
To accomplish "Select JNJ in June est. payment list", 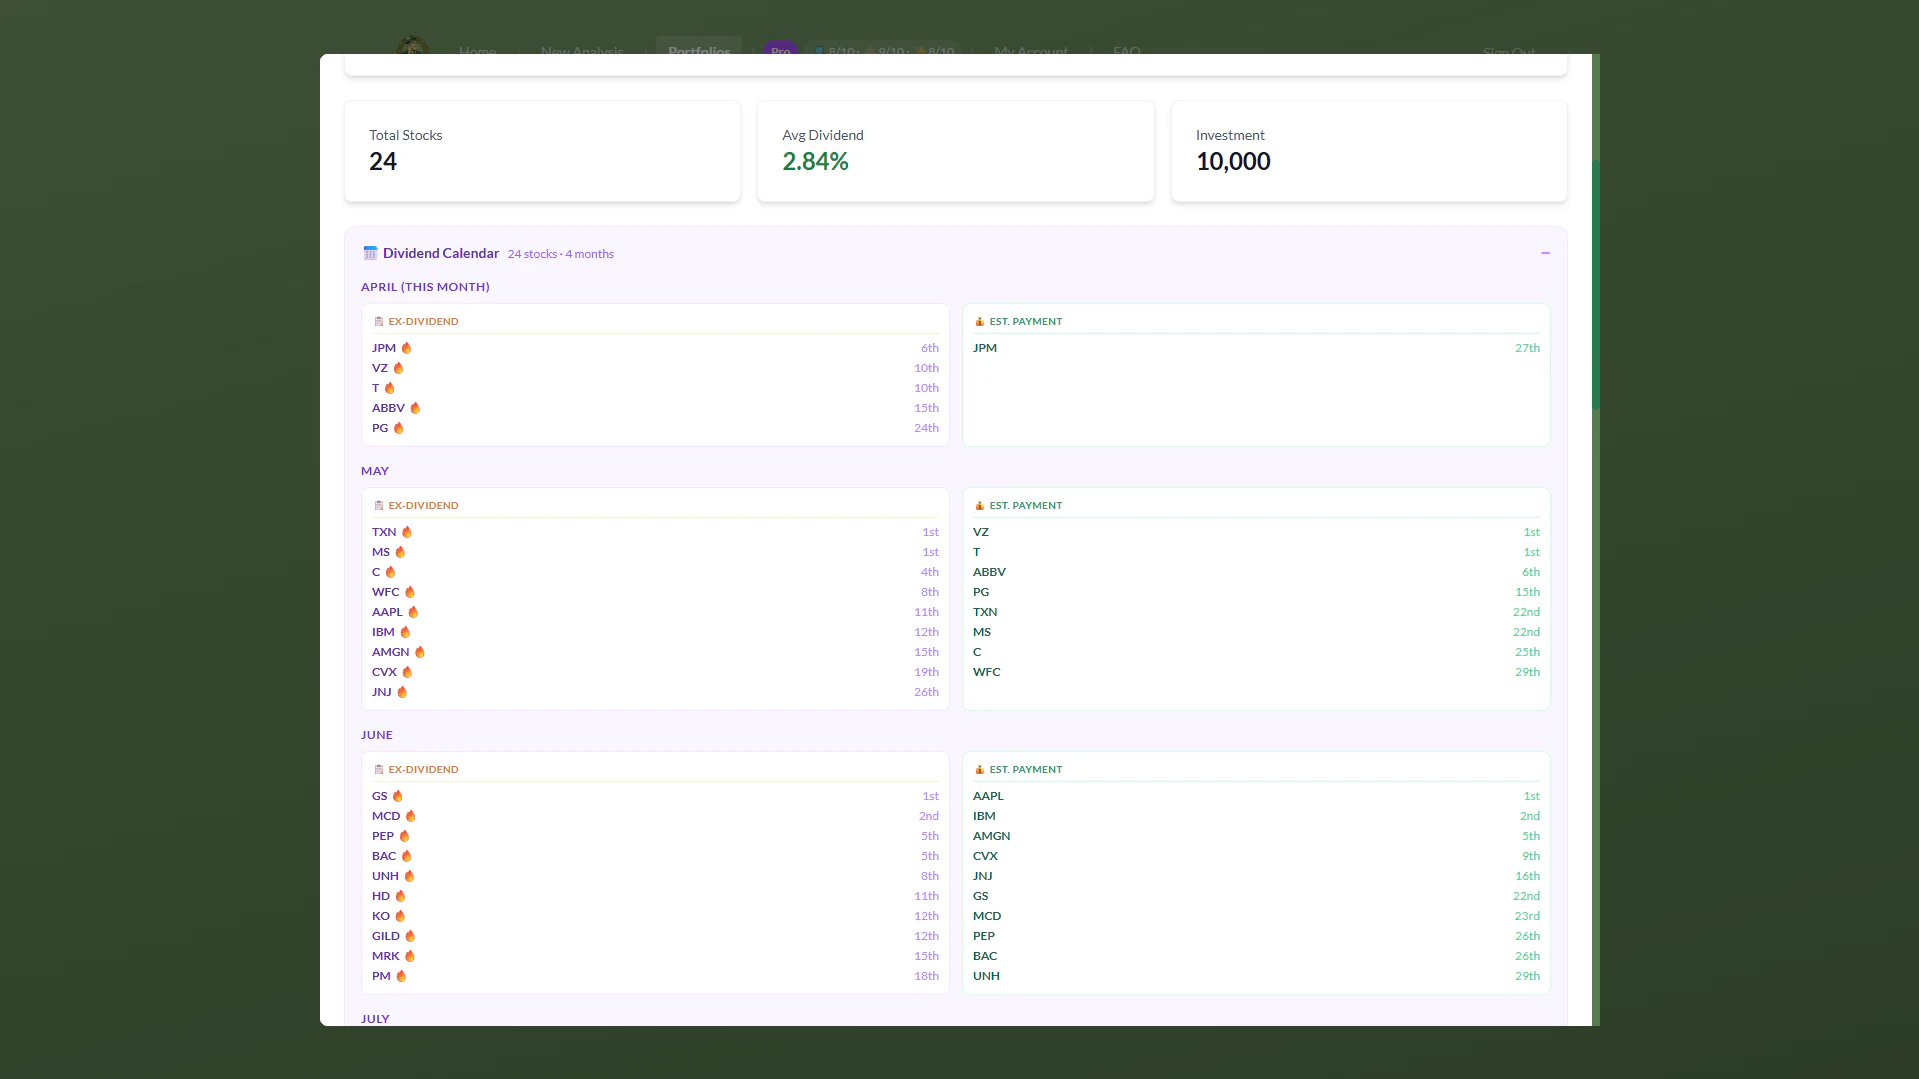I will 983,876.
